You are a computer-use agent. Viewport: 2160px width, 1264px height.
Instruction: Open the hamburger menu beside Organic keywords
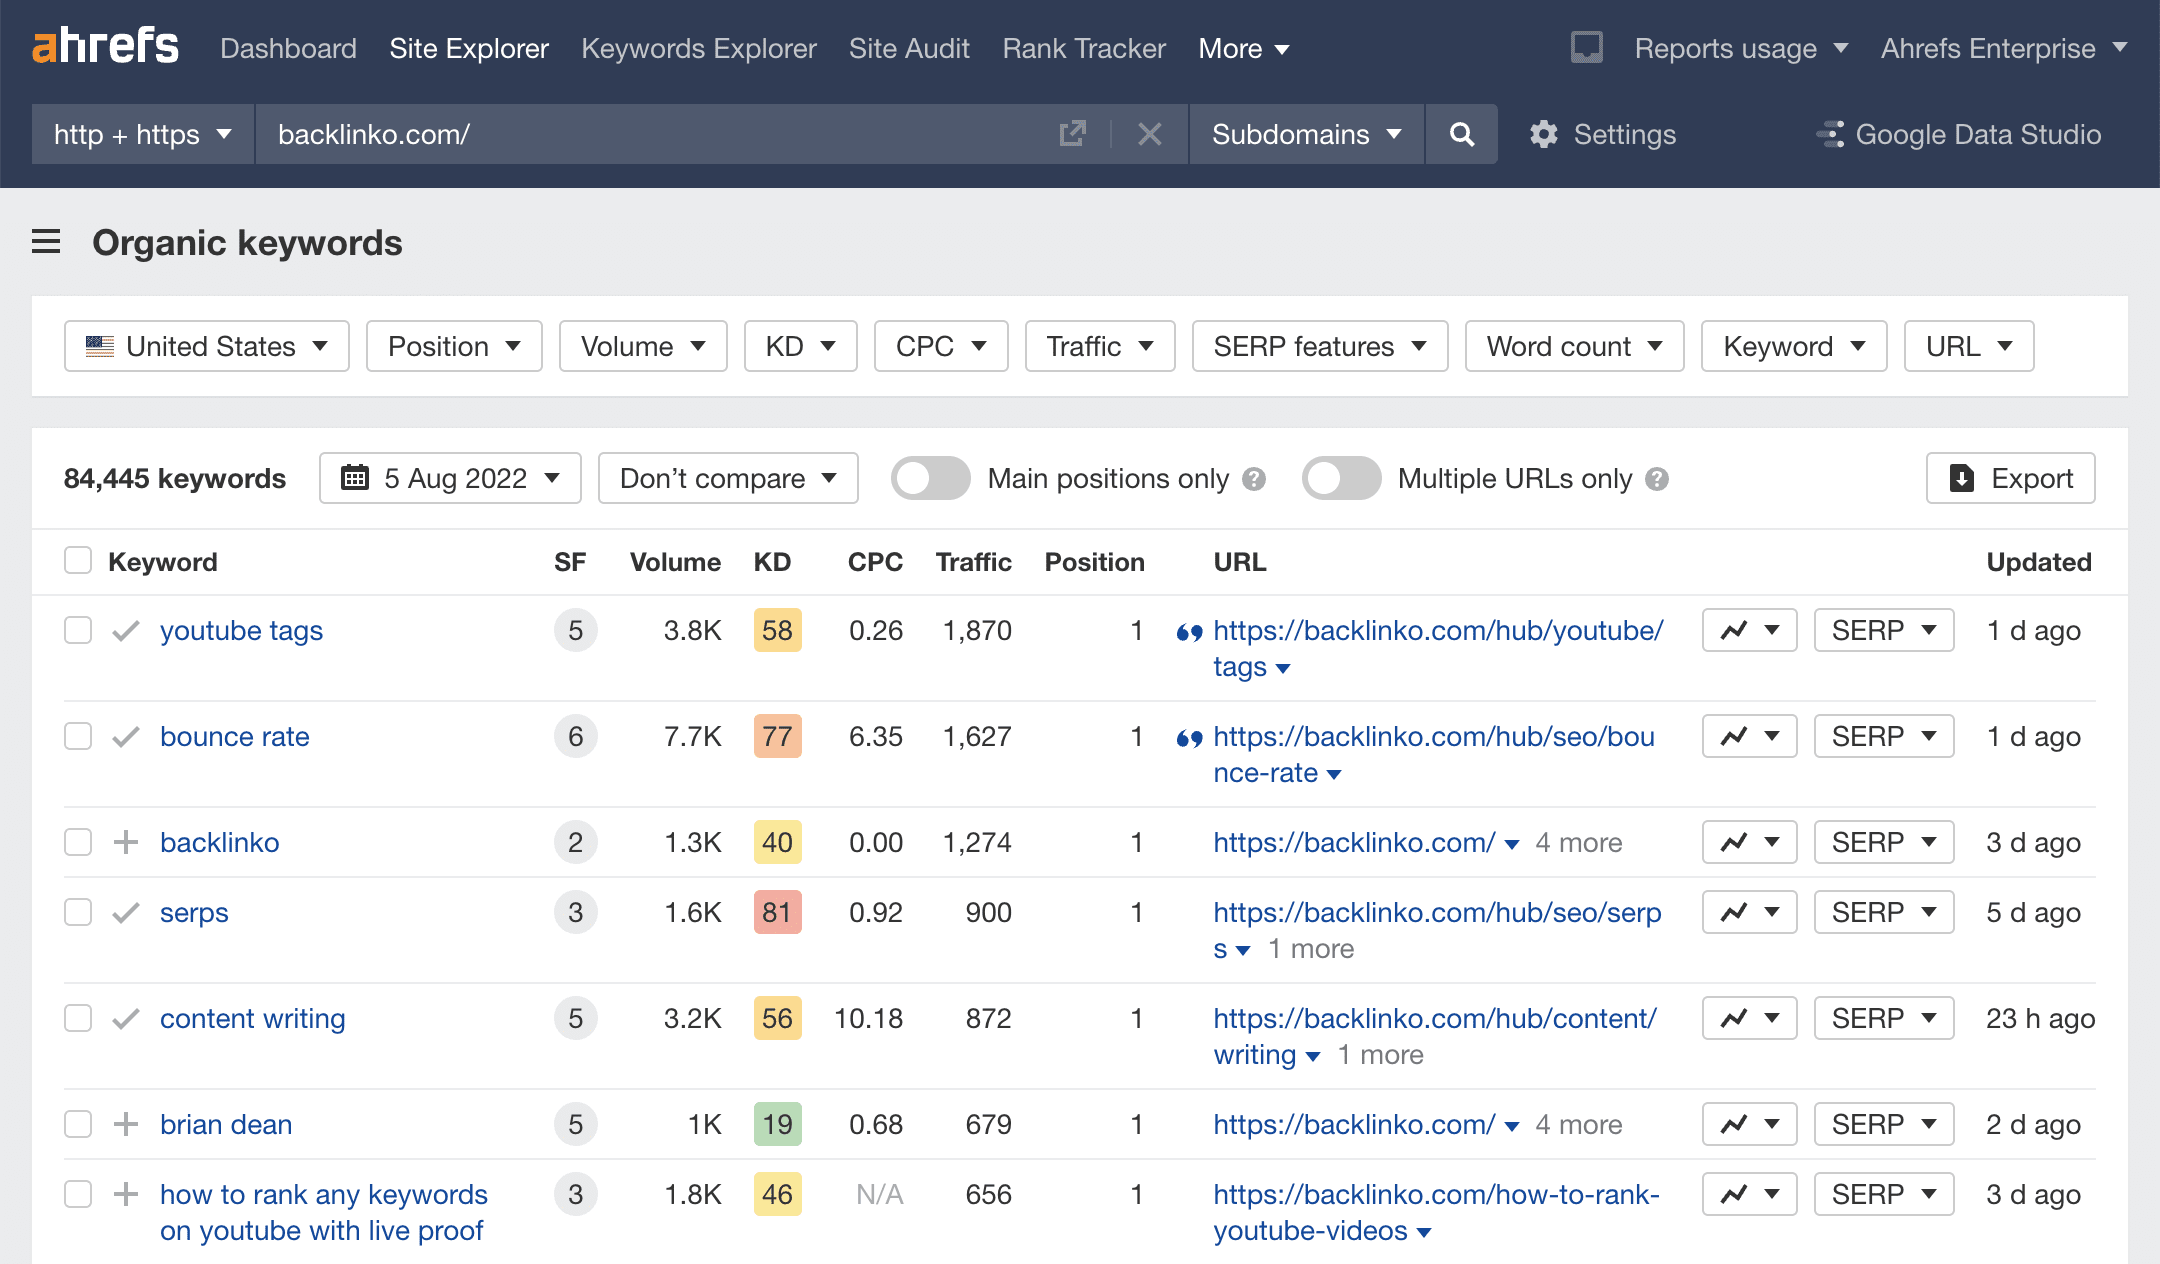[x=46, y=242]
